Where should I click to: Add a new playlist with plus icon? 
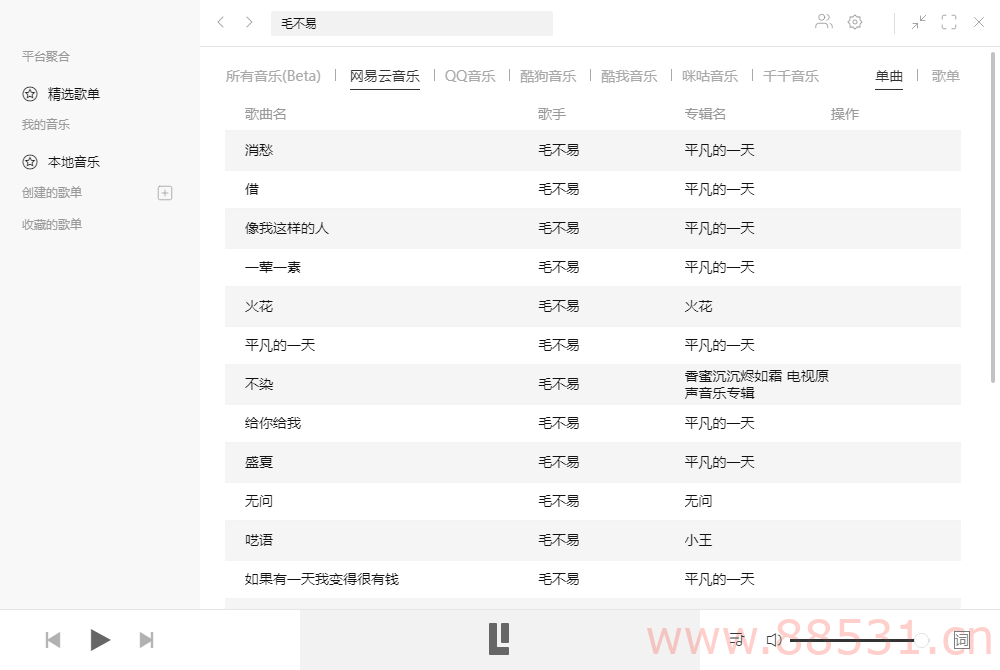click(x=165, y=193)
